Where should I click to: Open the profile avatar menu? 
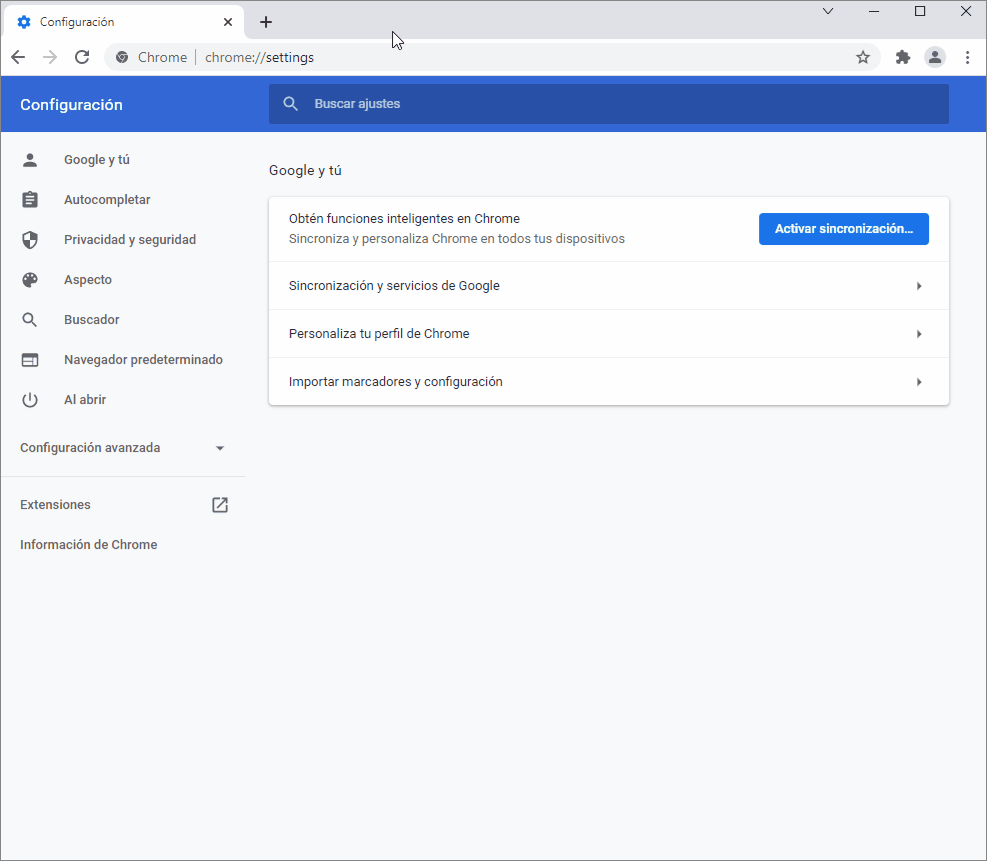click(x=935, y=57)
